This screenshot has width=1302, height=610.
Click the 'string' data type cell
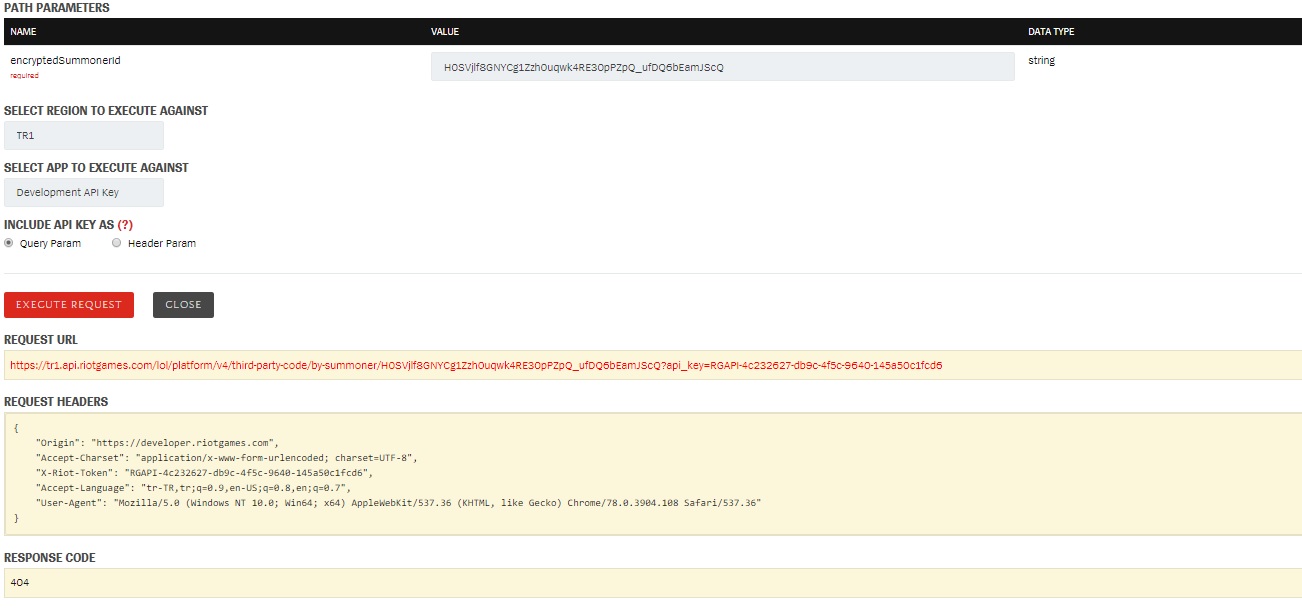tap(1041, 61)
